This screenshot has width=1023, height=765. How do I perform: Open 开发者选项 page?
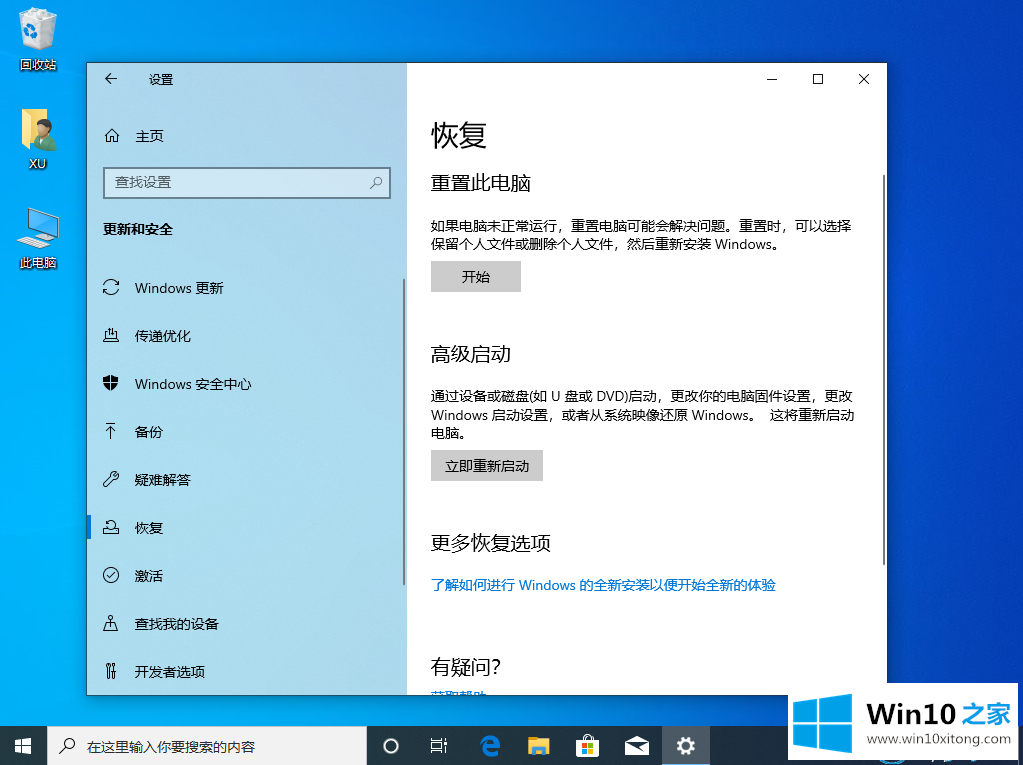(154, 671)
